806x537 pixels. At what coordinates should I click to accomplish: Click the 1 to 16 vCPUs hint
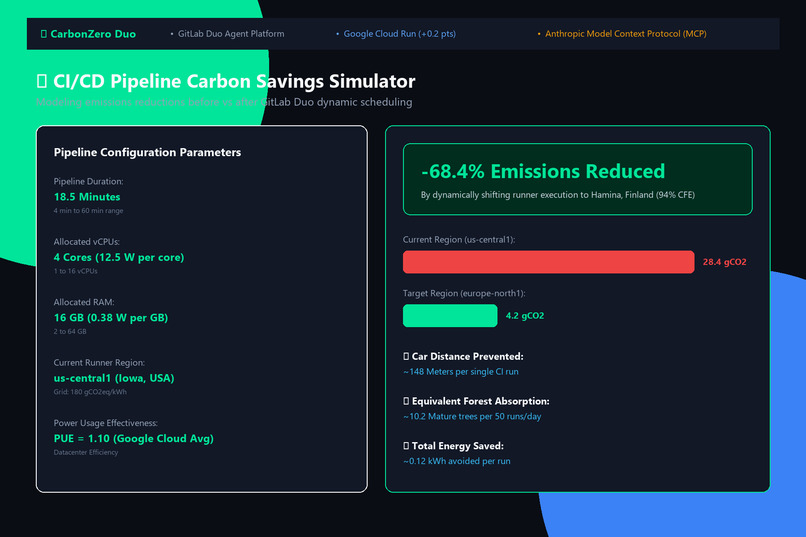(76, 271)
